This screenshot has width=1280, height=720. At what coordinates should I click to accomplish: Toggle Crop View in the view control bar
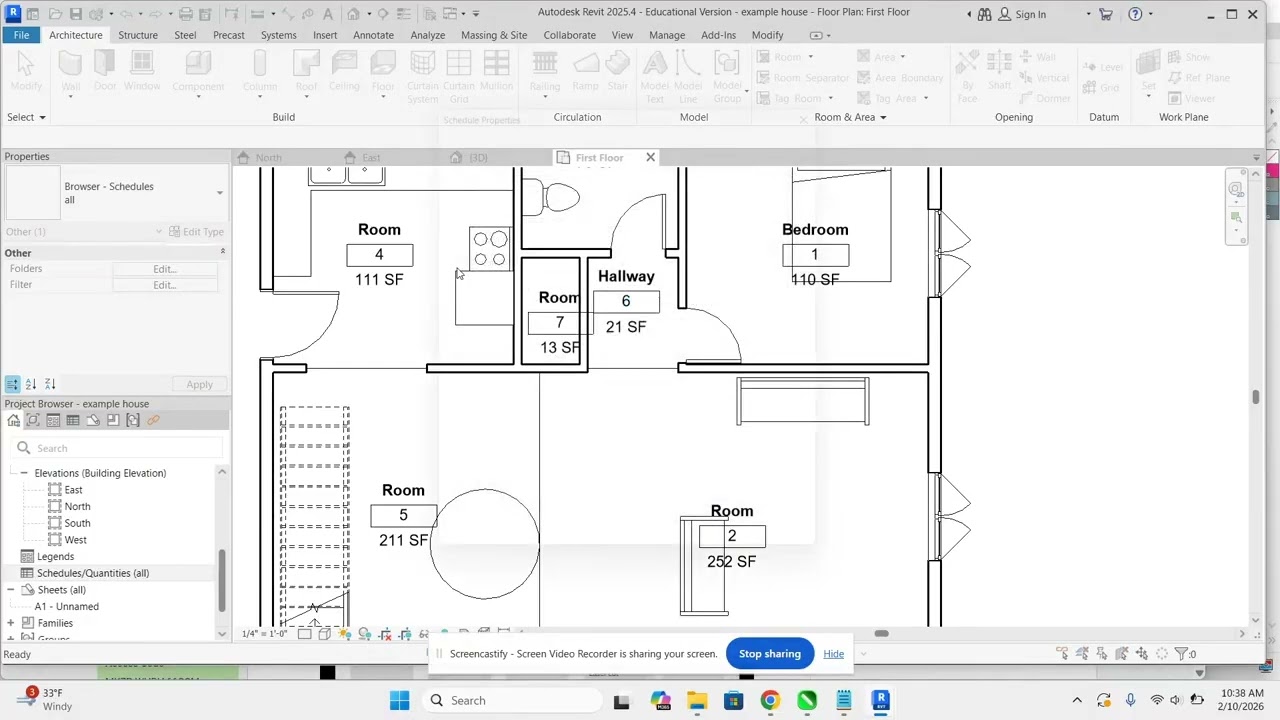pos(385,634)
